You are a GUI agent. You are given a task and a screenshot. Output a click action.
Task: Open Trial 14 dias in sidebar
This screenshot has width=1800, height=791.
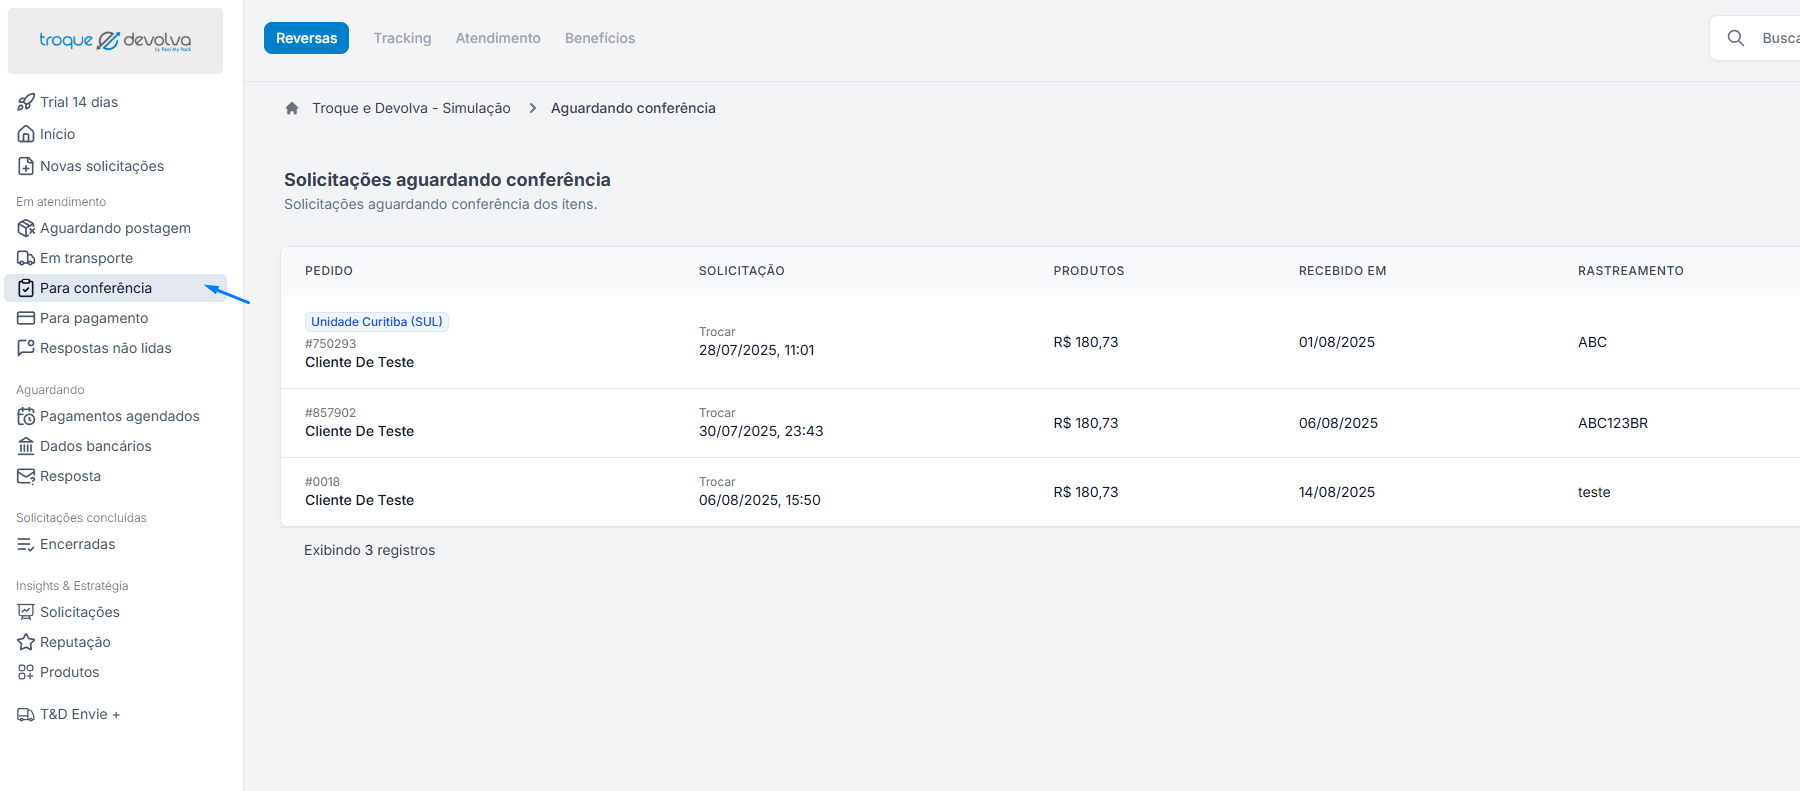coord(79,102)
